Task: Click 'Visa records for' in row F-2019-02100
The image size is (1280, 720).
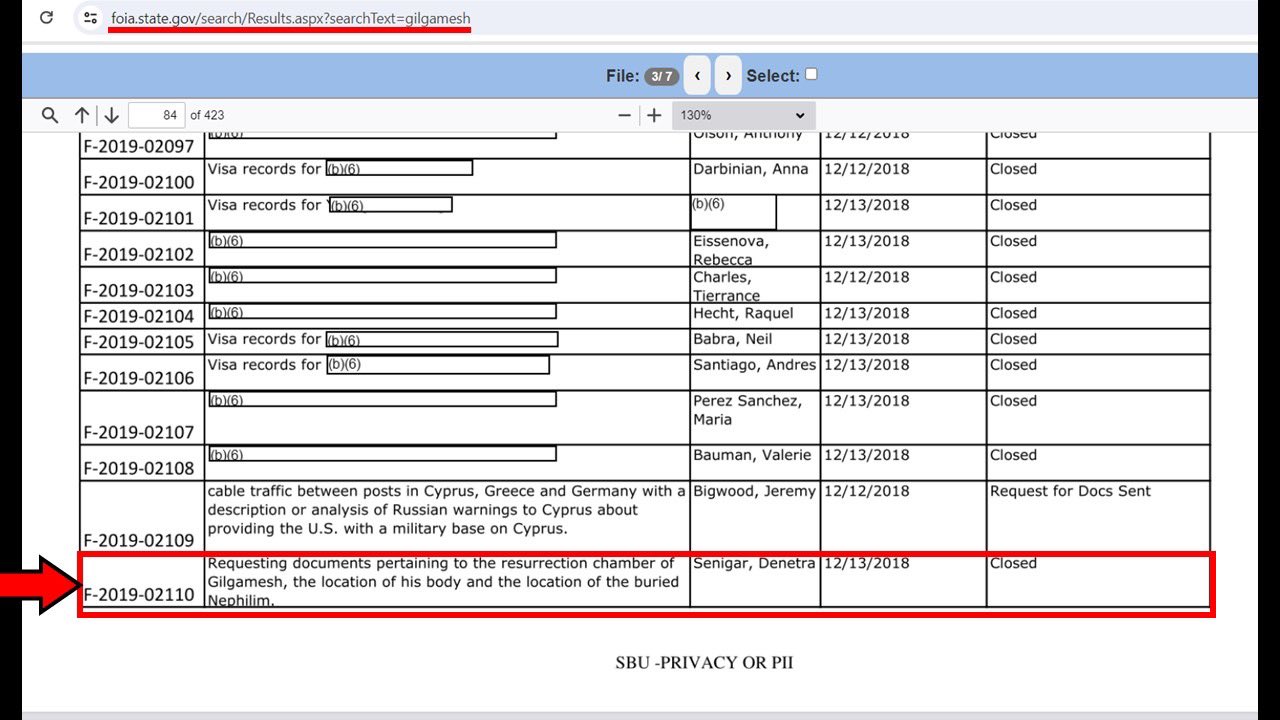Action: coord(264,169)
